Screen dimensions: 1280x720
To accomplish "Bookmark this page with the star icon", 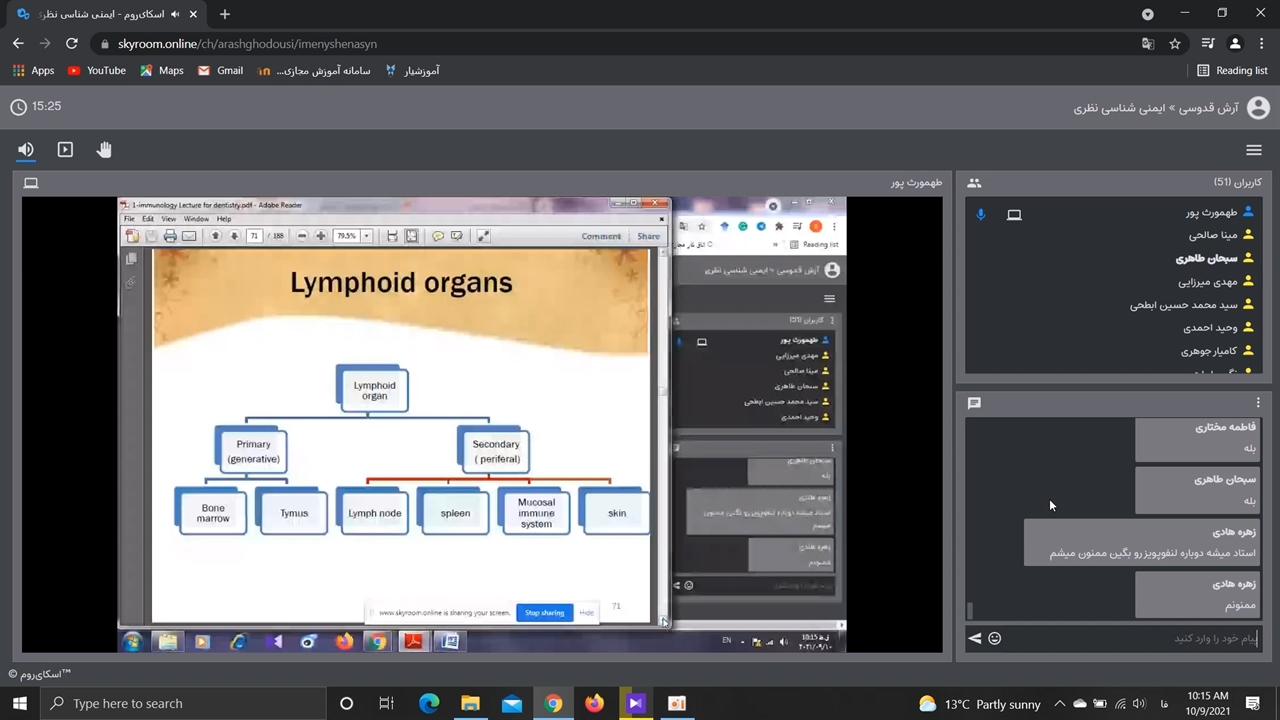I will tap(1175, 44).
